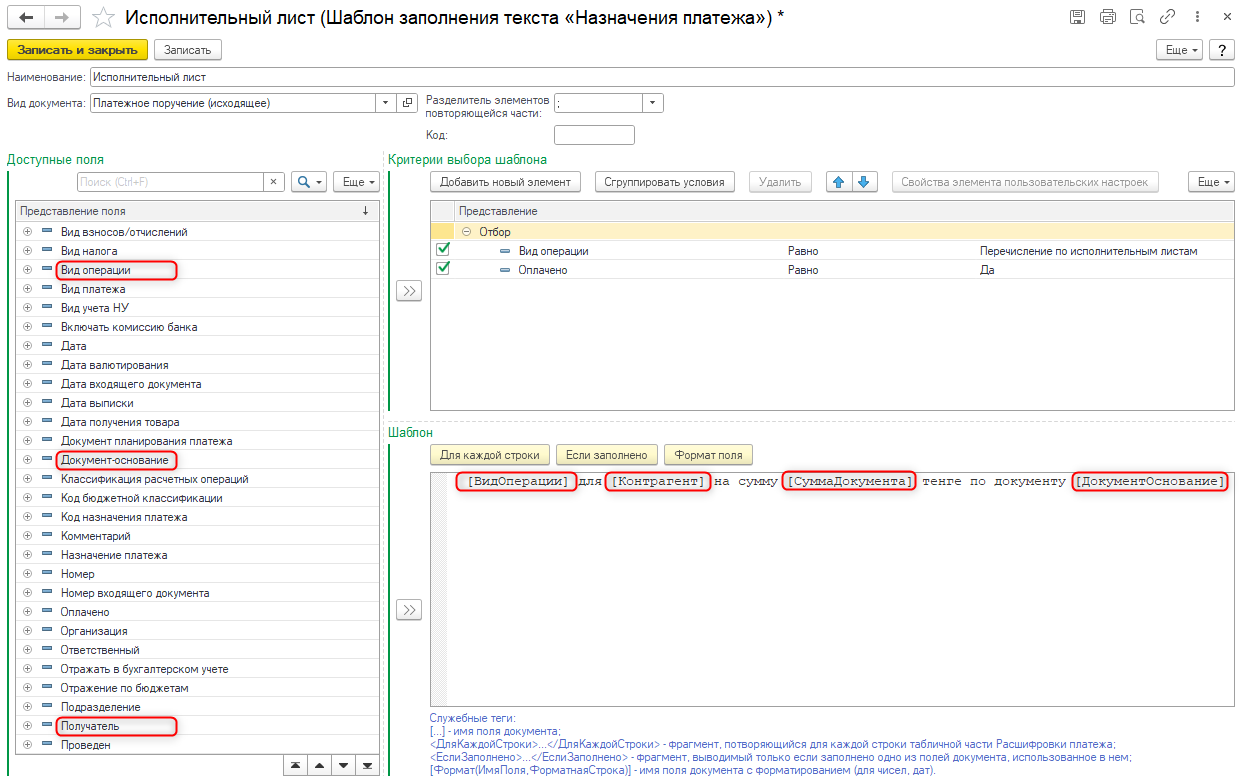Move criteria element up with blue arrow
Viewport: 1251px width, 784px height.
(839, 182)
